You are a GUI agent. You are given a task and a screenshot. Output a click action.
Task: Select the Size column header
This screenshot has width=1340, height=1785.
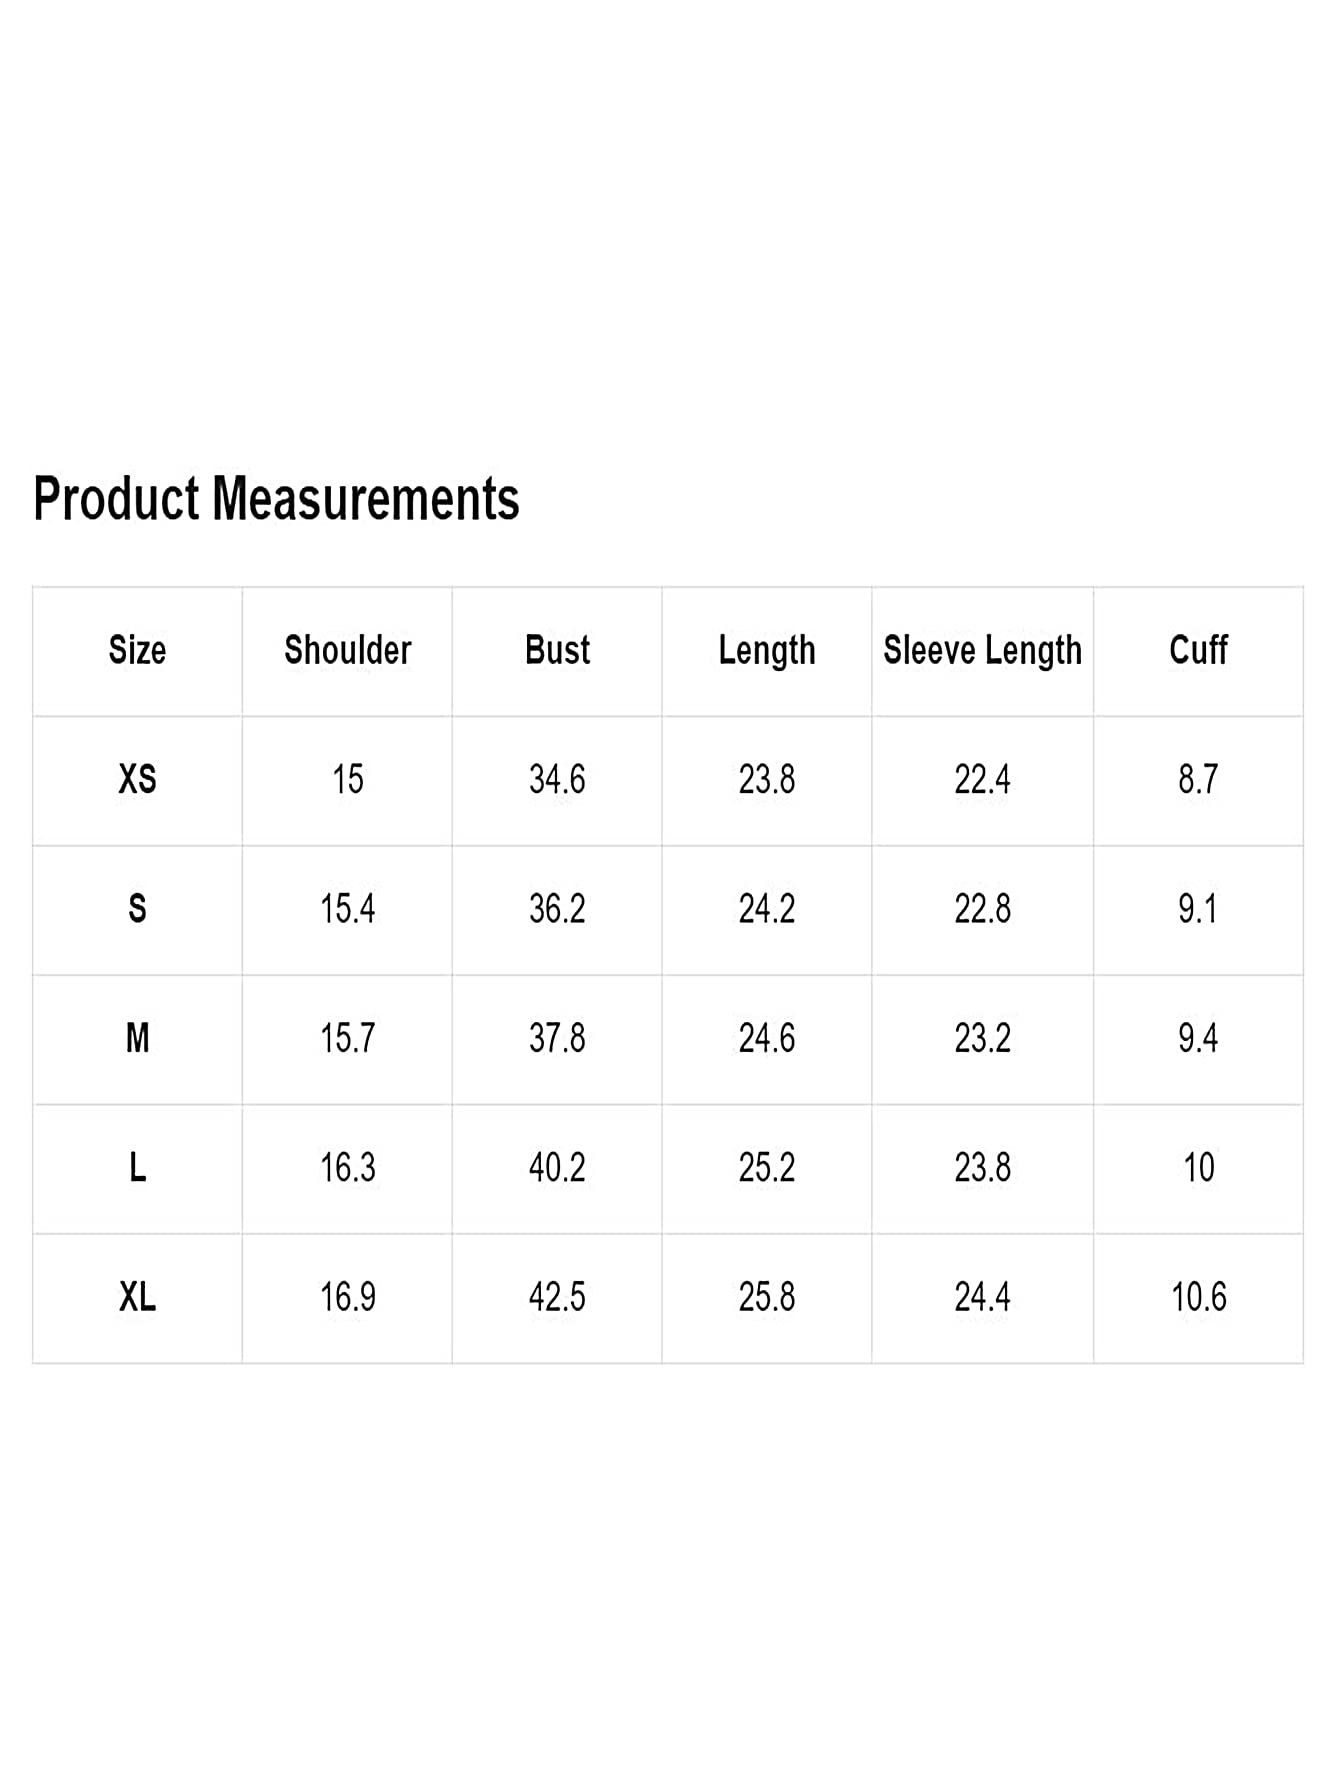click(137, 651)
